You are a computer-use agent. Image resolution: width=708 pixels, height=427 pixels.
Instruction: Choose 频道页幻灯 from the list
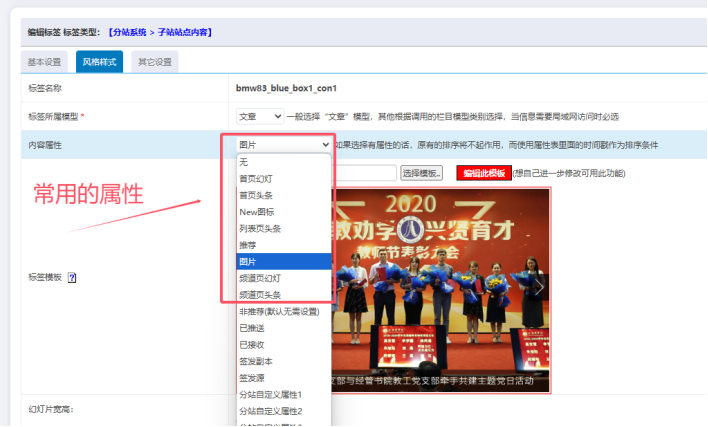[260, 278]
